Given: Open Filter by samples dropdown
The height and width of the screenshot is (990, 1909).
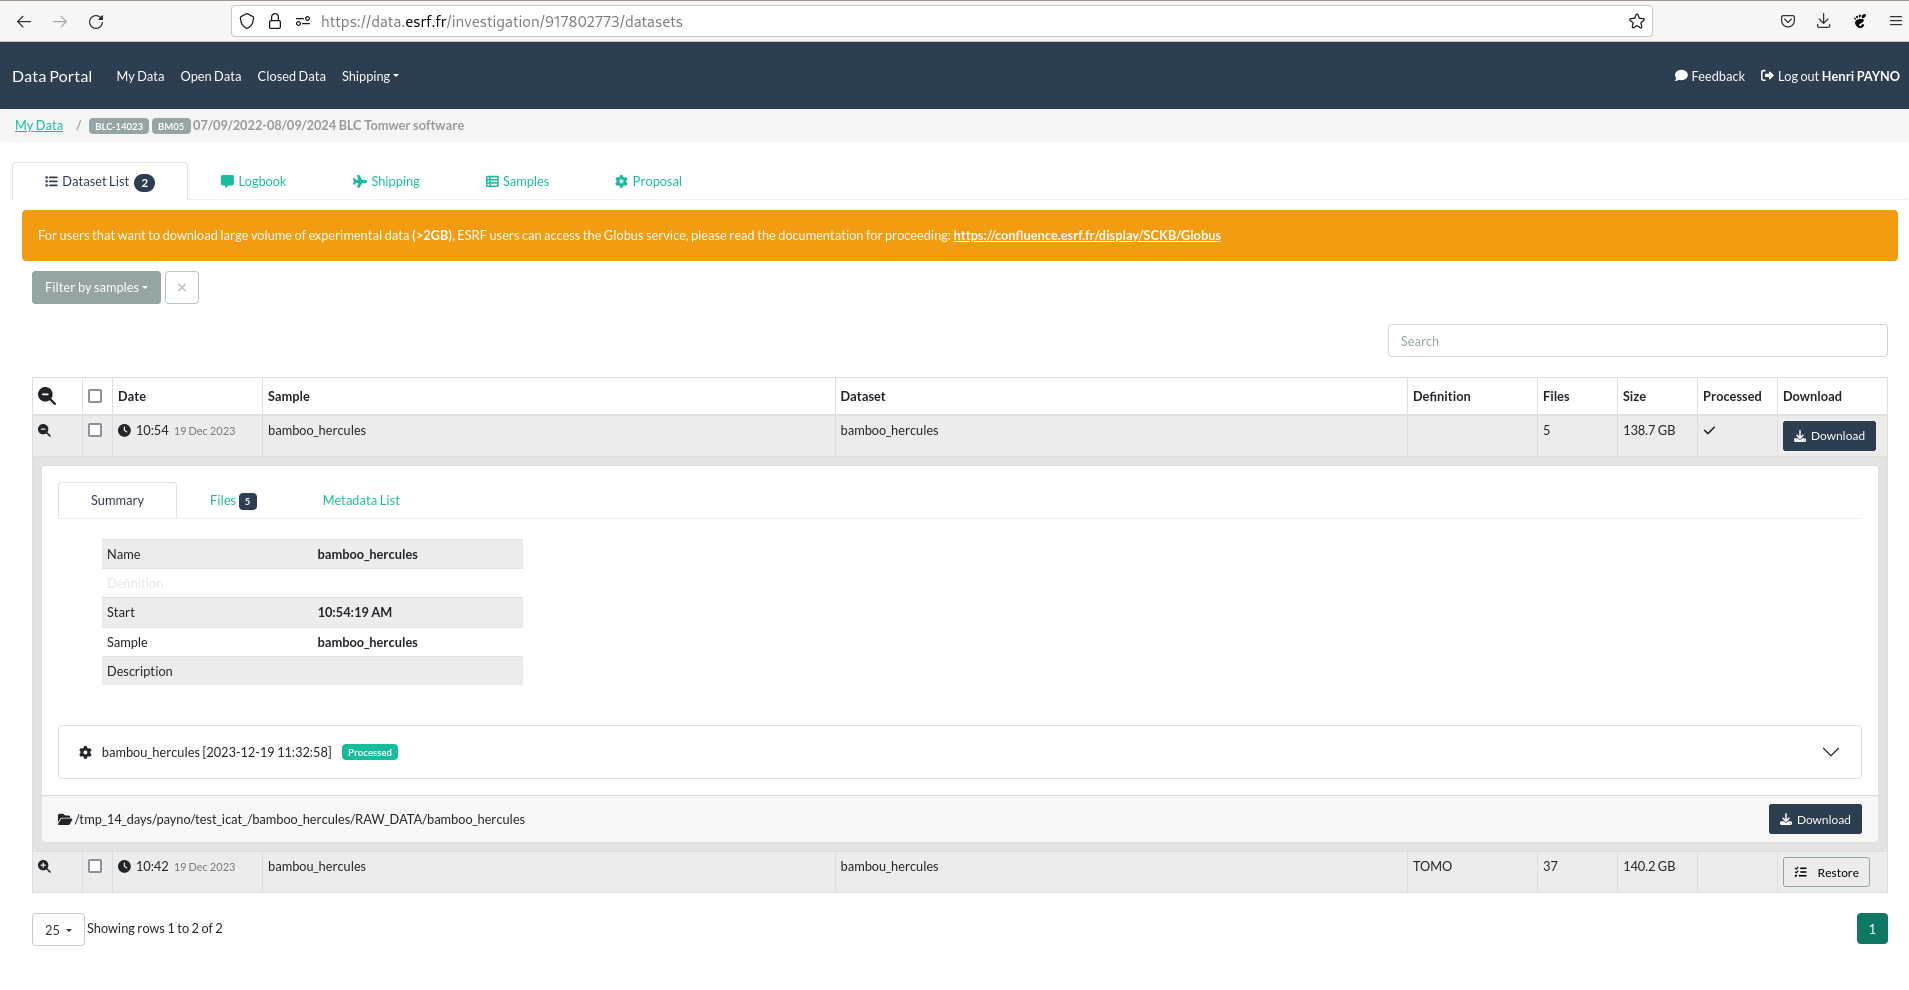Looking at the screenshot, I should (x=96, y=287).
